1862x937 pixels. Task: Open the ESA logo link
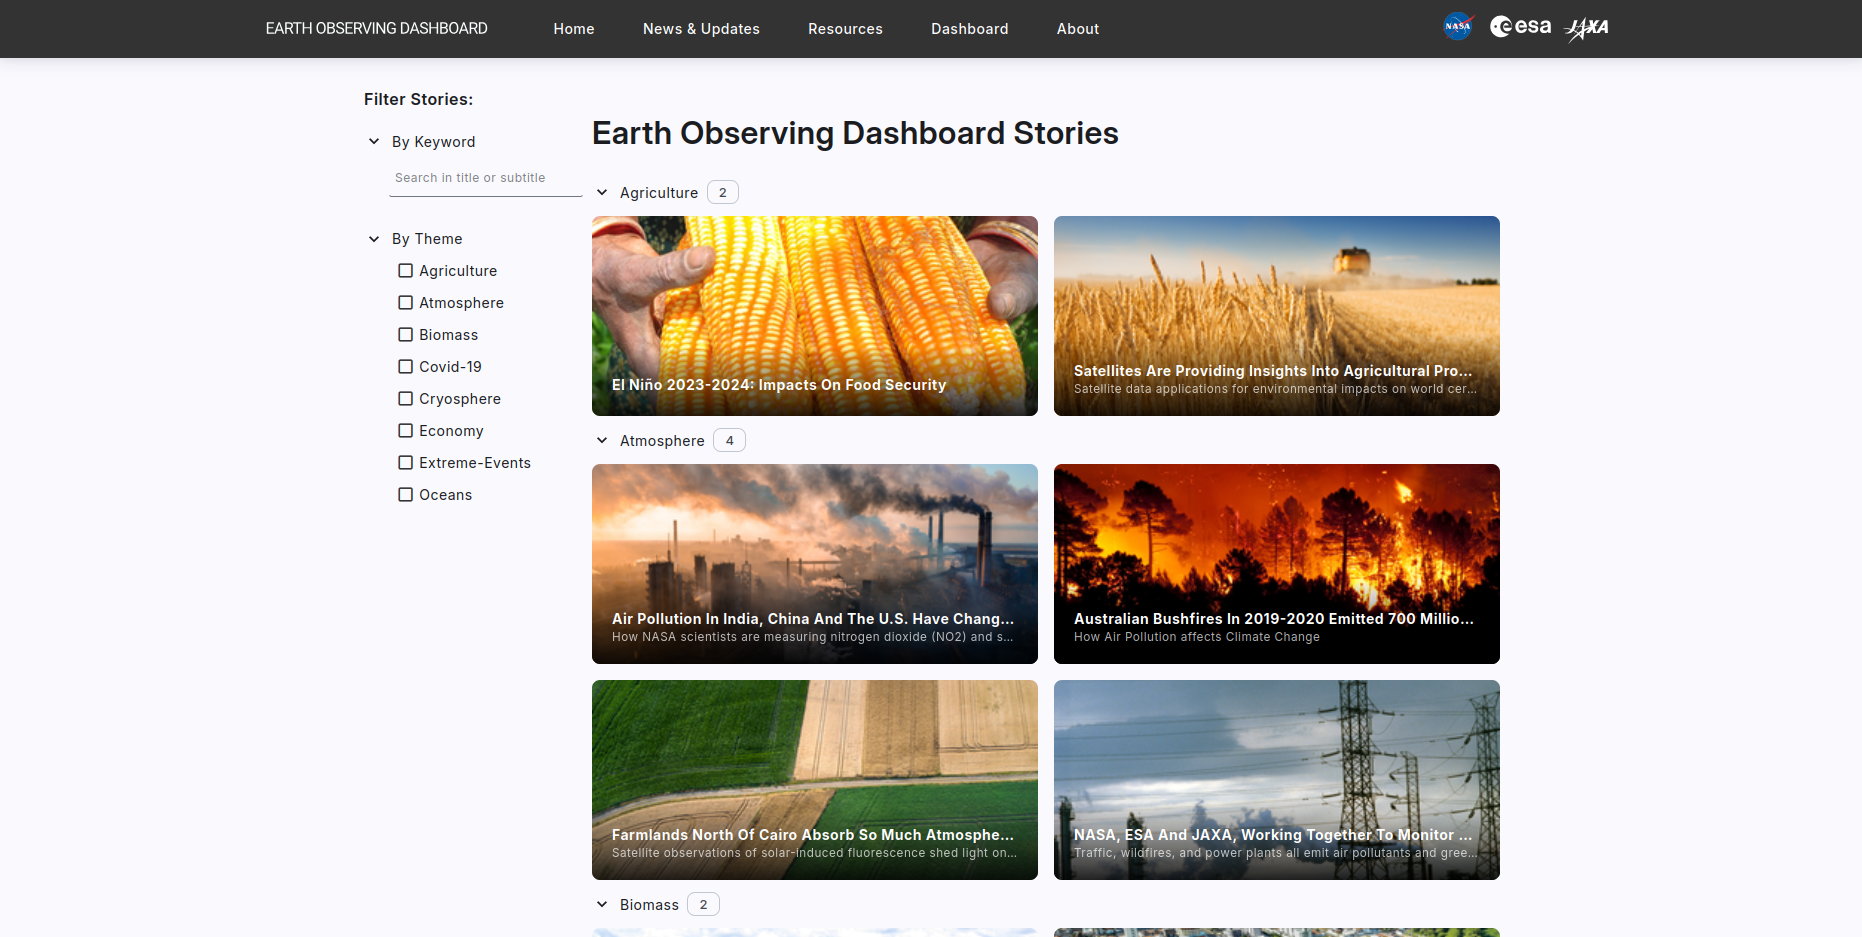[x=1520, y=26]
